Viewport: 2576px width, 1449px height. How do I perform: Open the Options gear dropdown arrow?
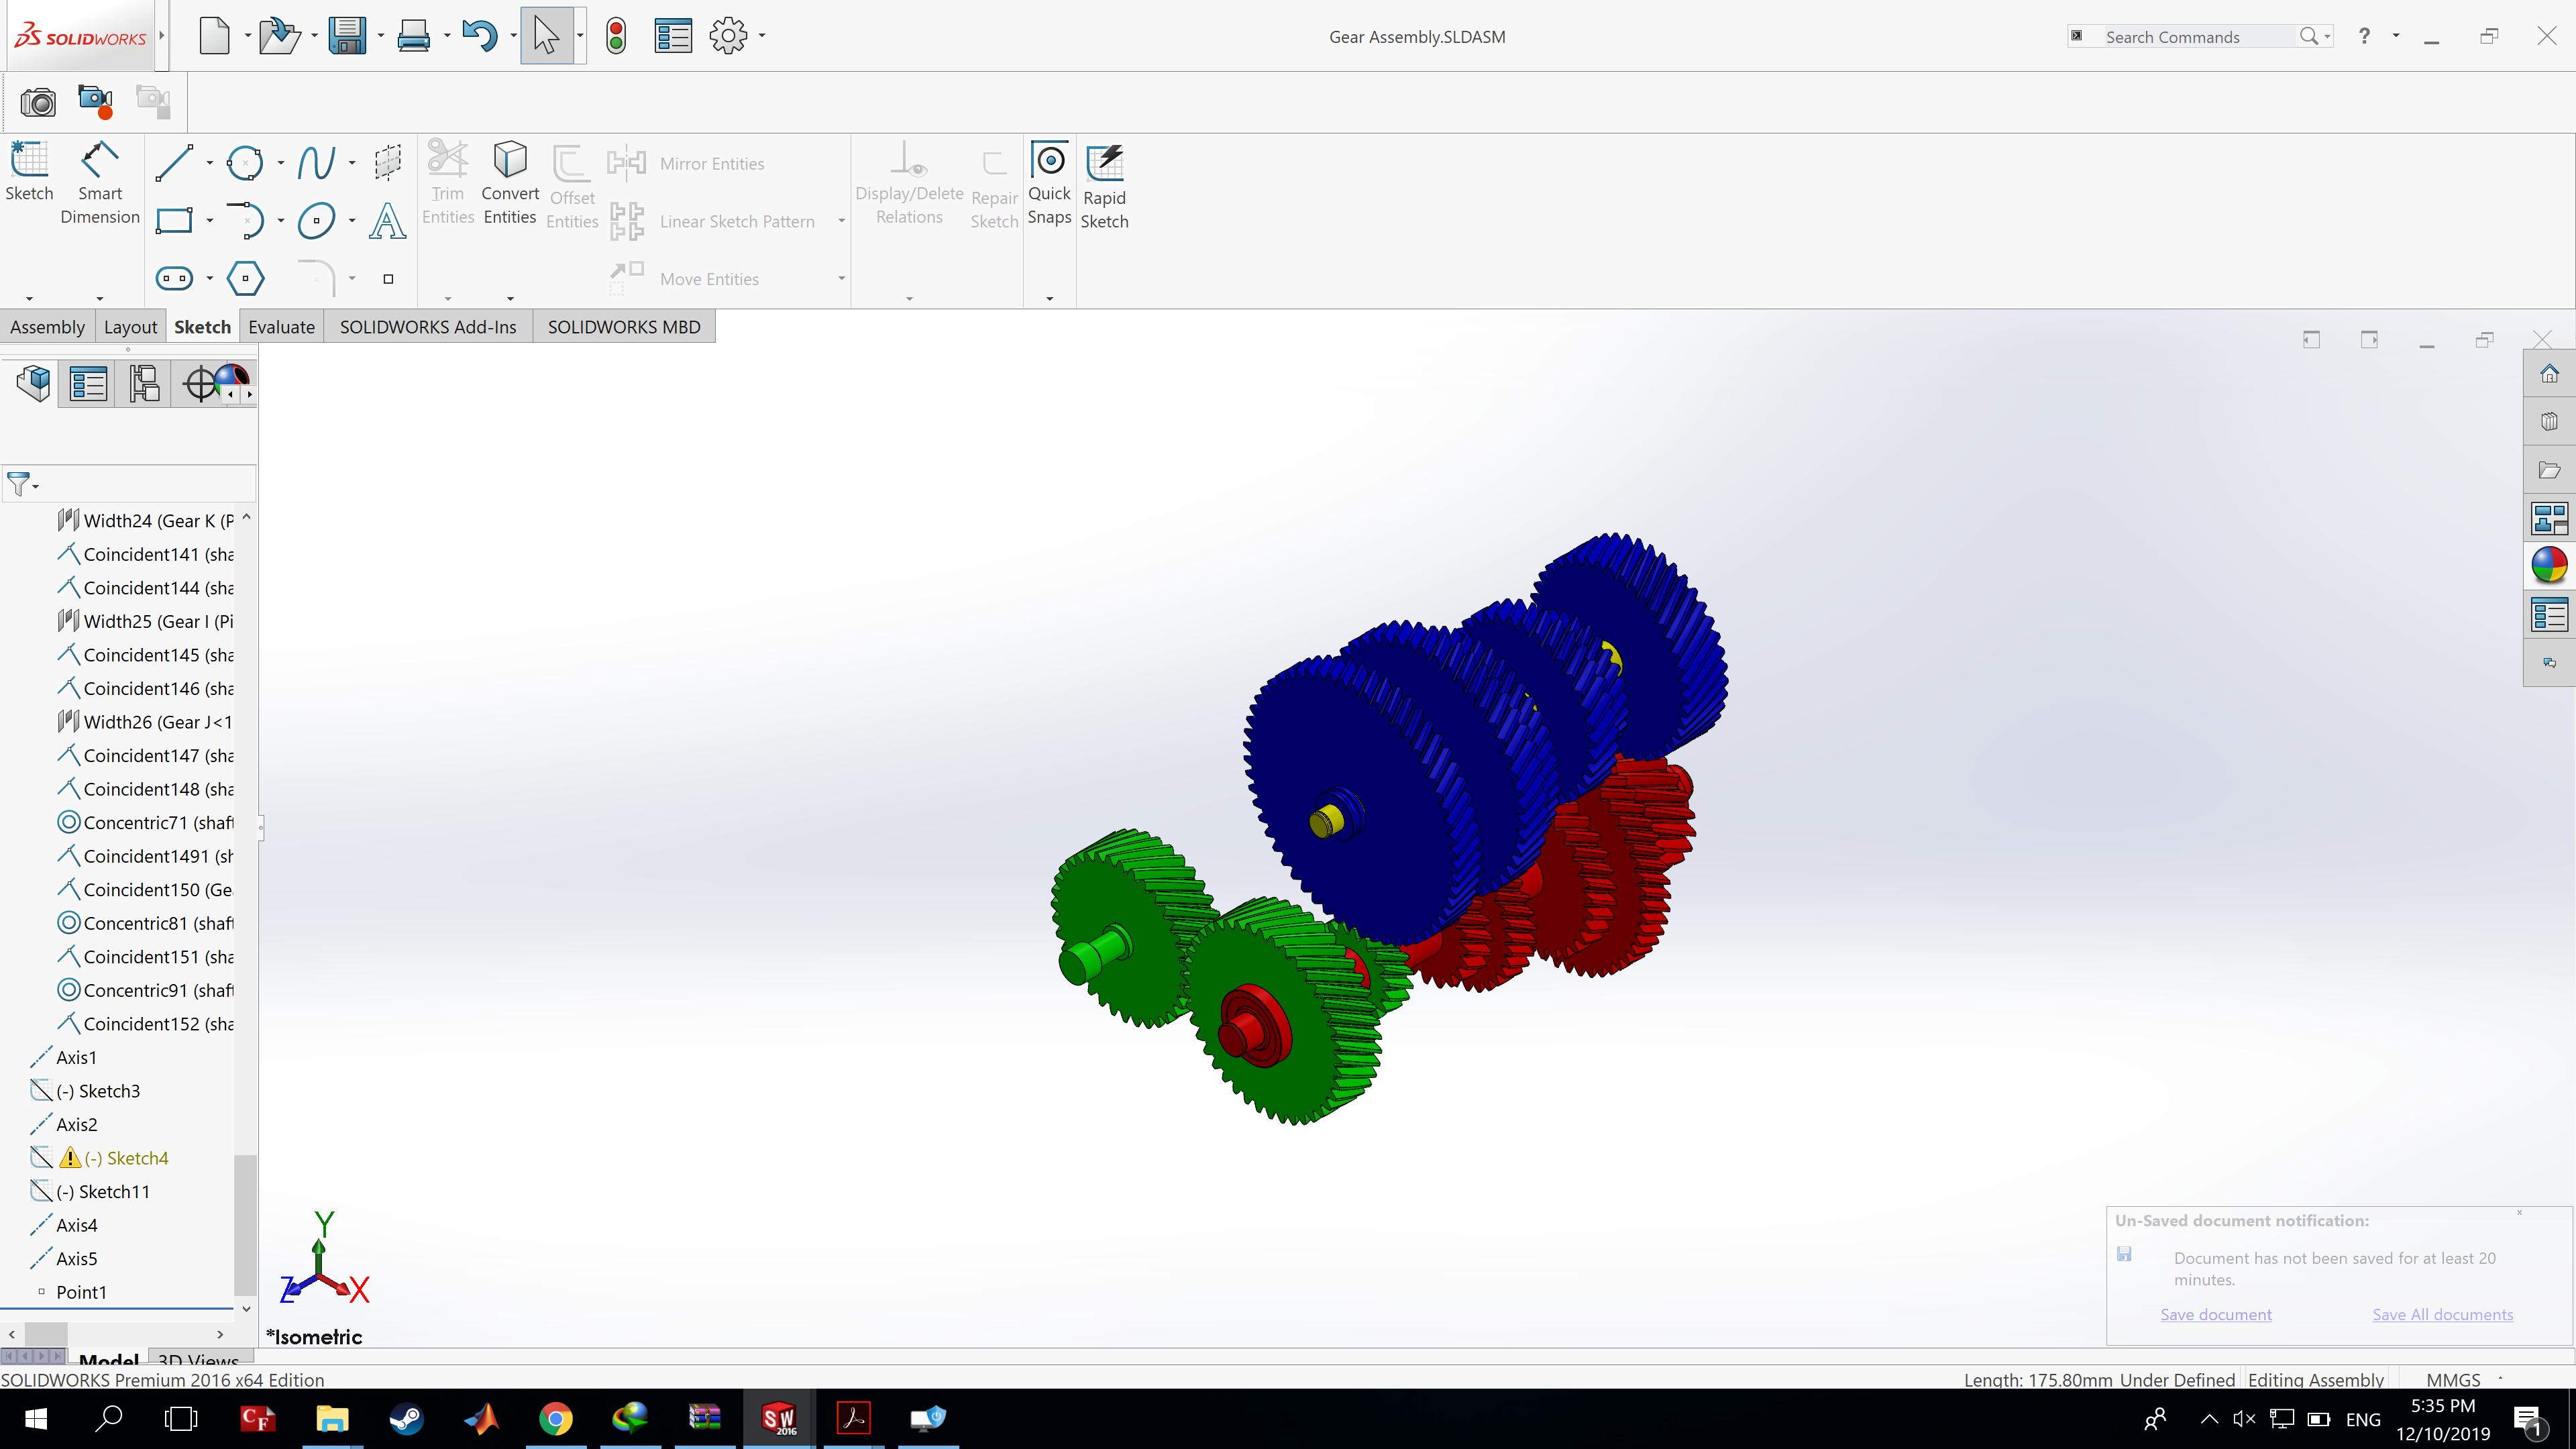[x=762, y=36]
